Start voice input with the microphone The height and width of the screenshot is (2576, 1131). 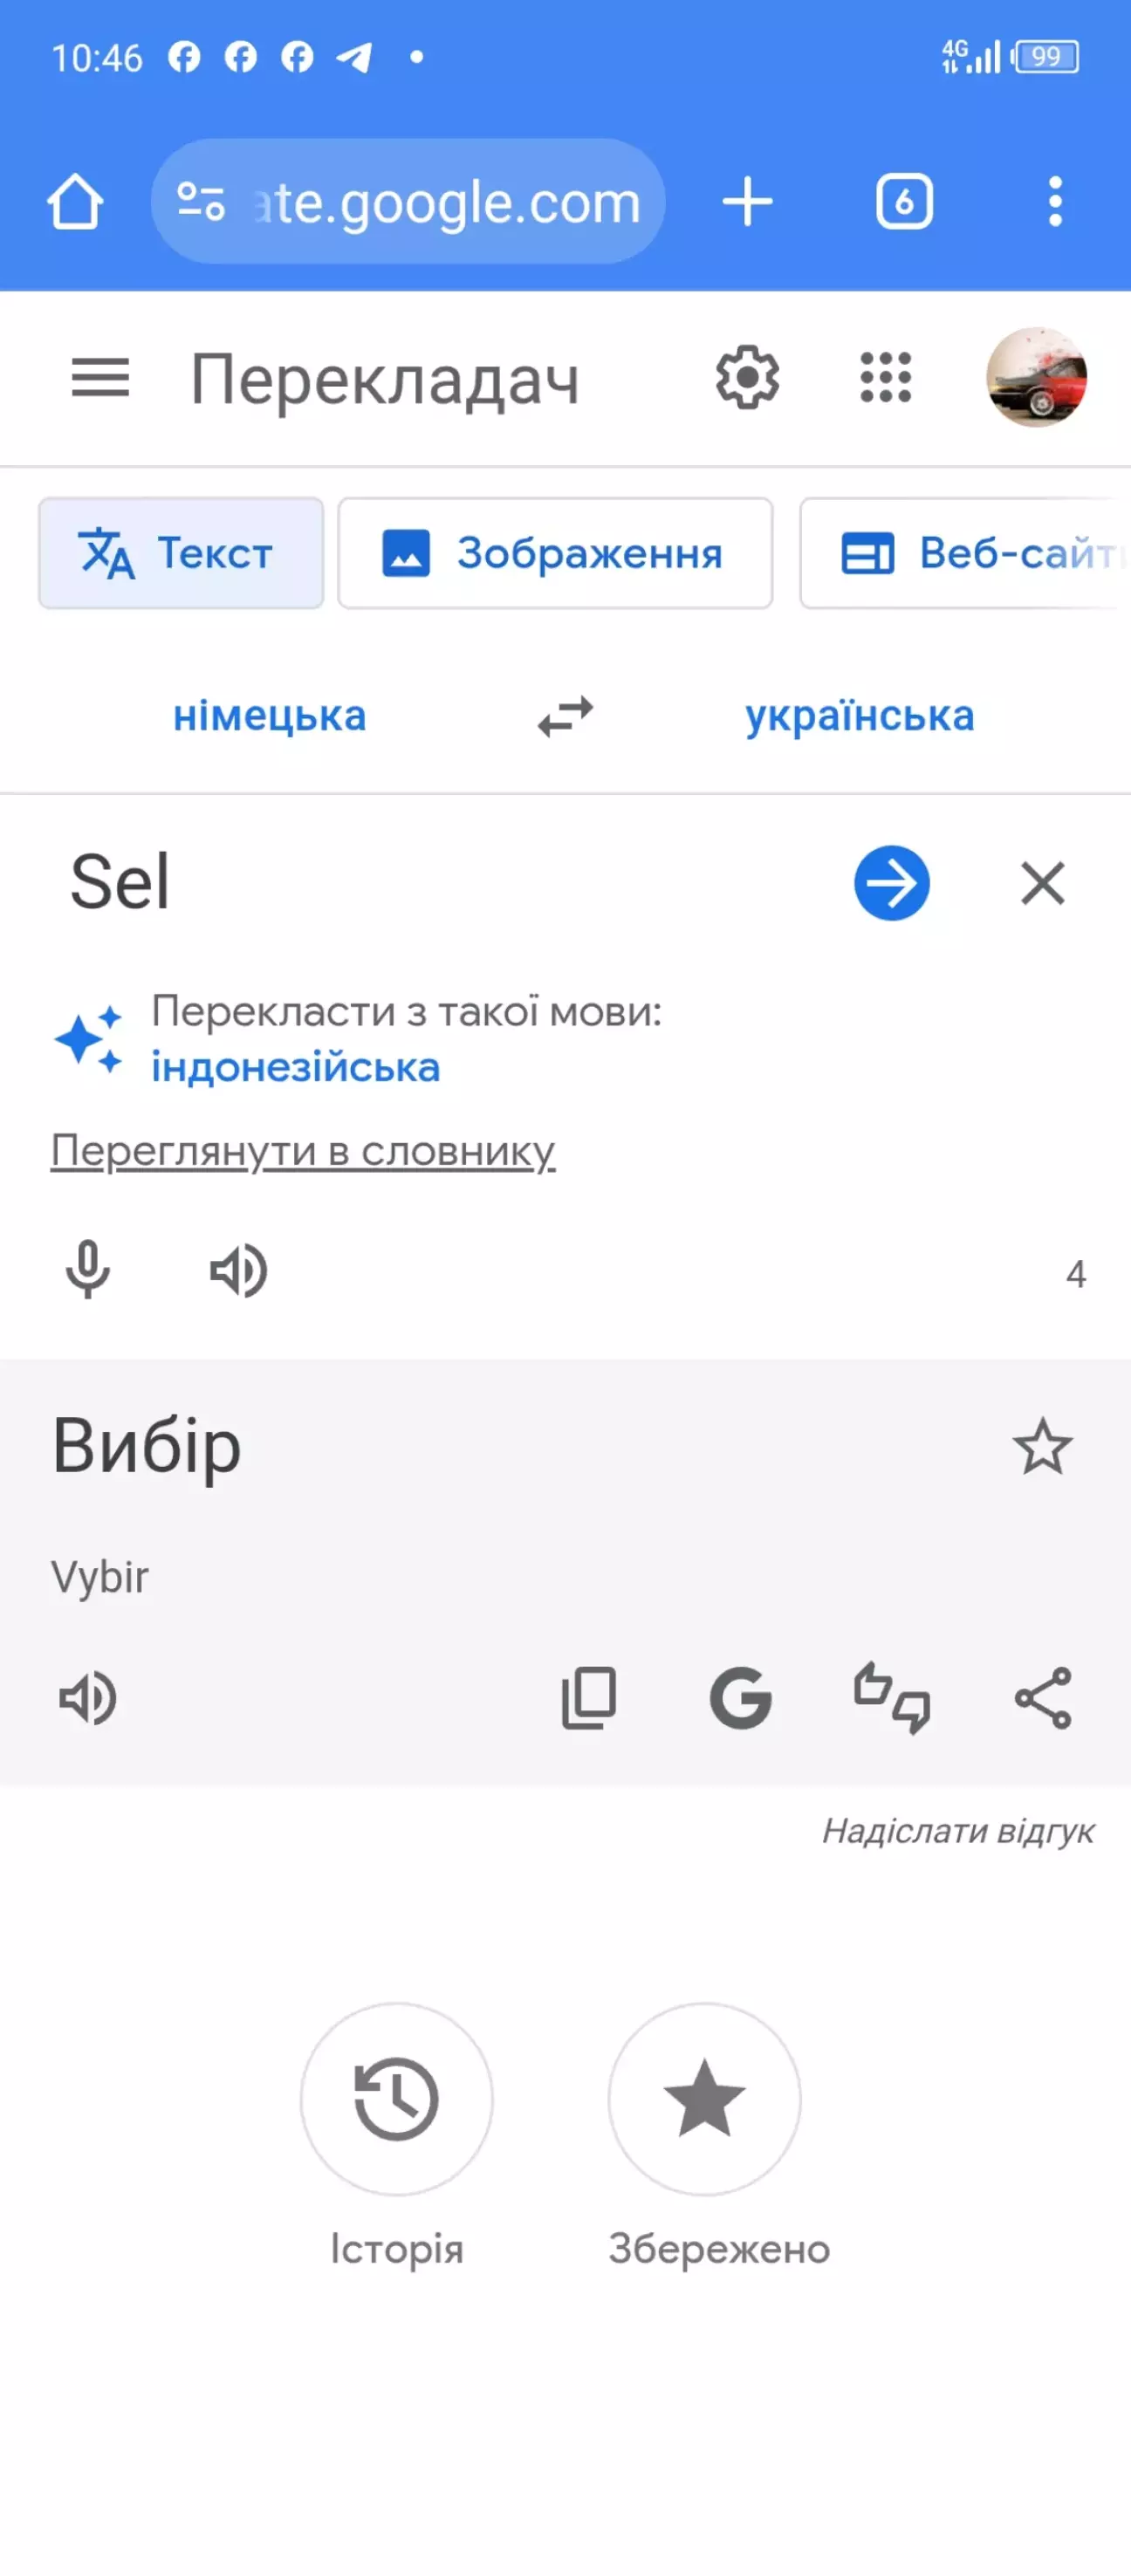coord(88,1270)
